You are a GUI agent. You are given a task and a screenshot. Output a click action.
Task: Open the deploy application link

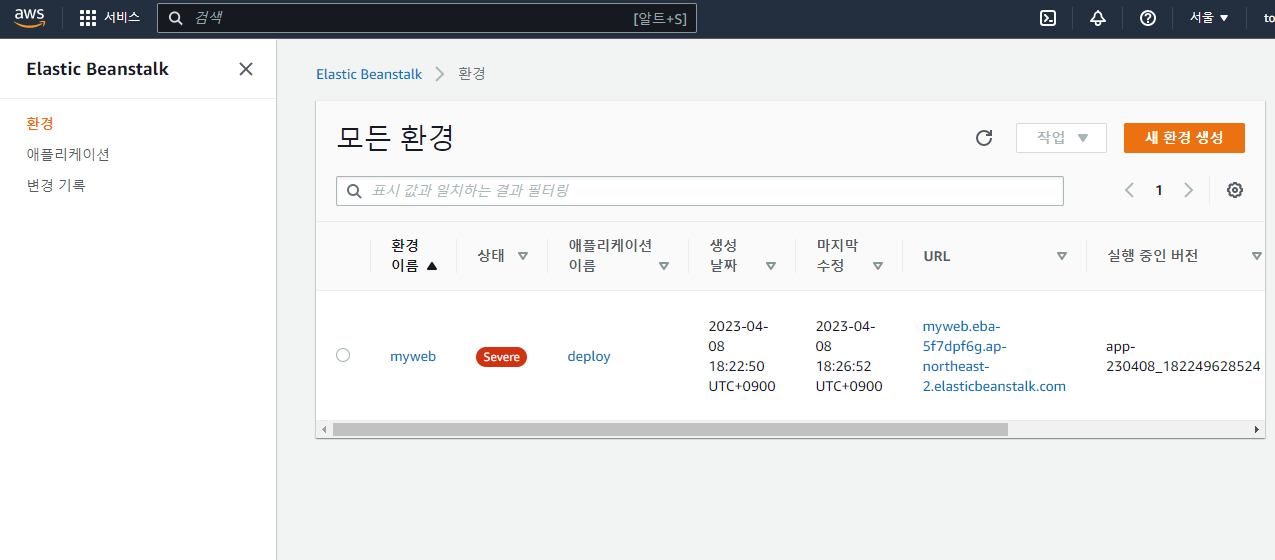coord(589,356)
